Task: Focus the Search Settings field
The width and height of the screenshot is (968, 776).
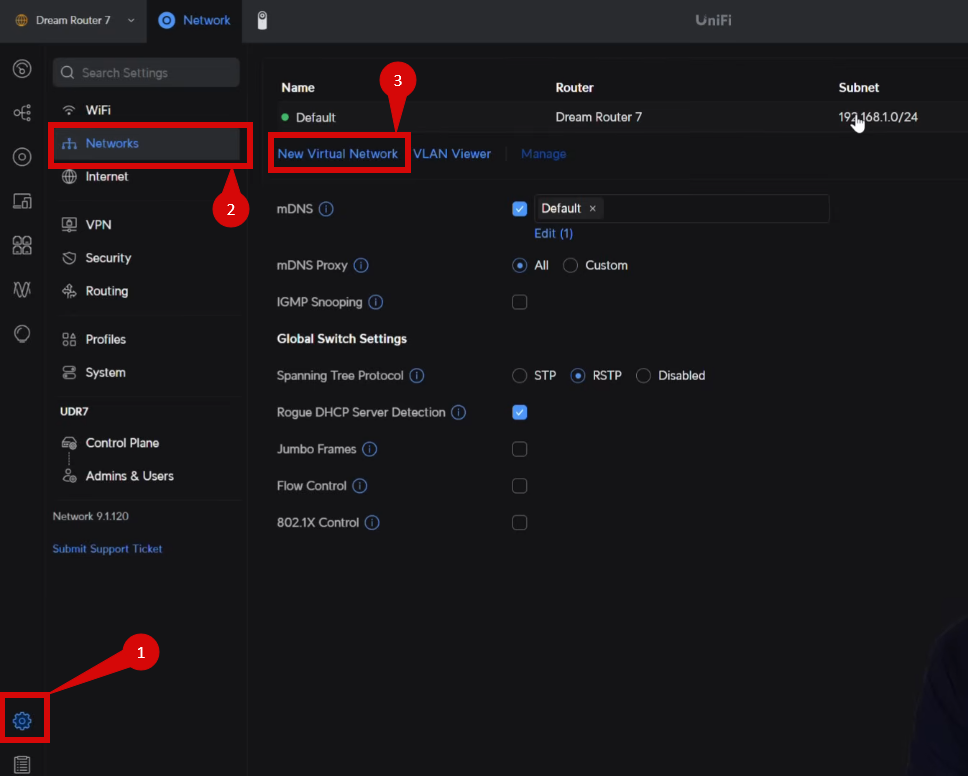Action: 146,73
